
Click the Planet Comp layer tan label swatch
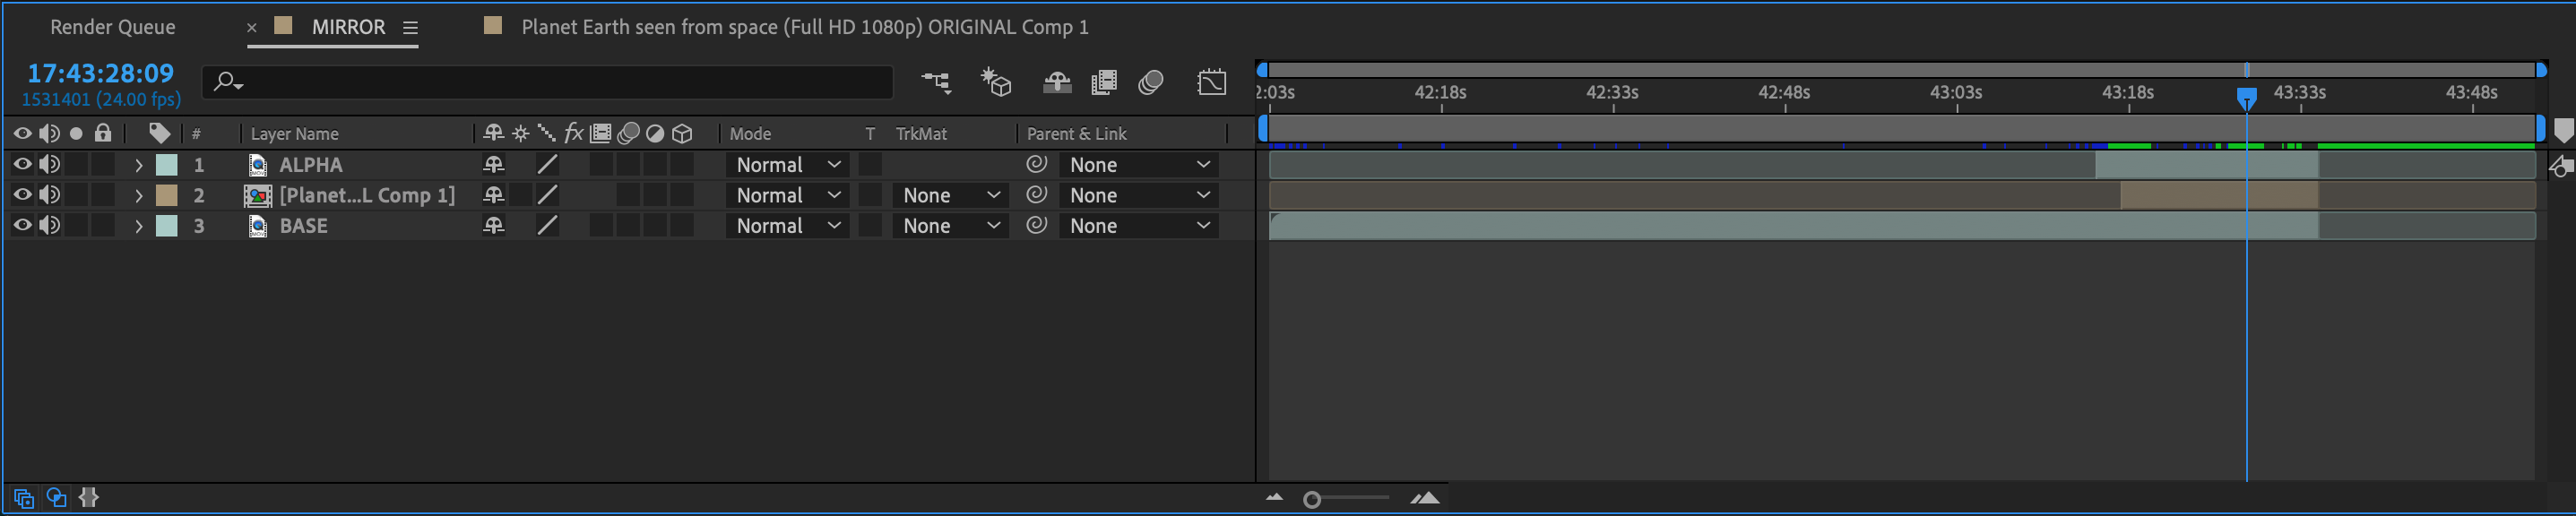click(167, 195)
